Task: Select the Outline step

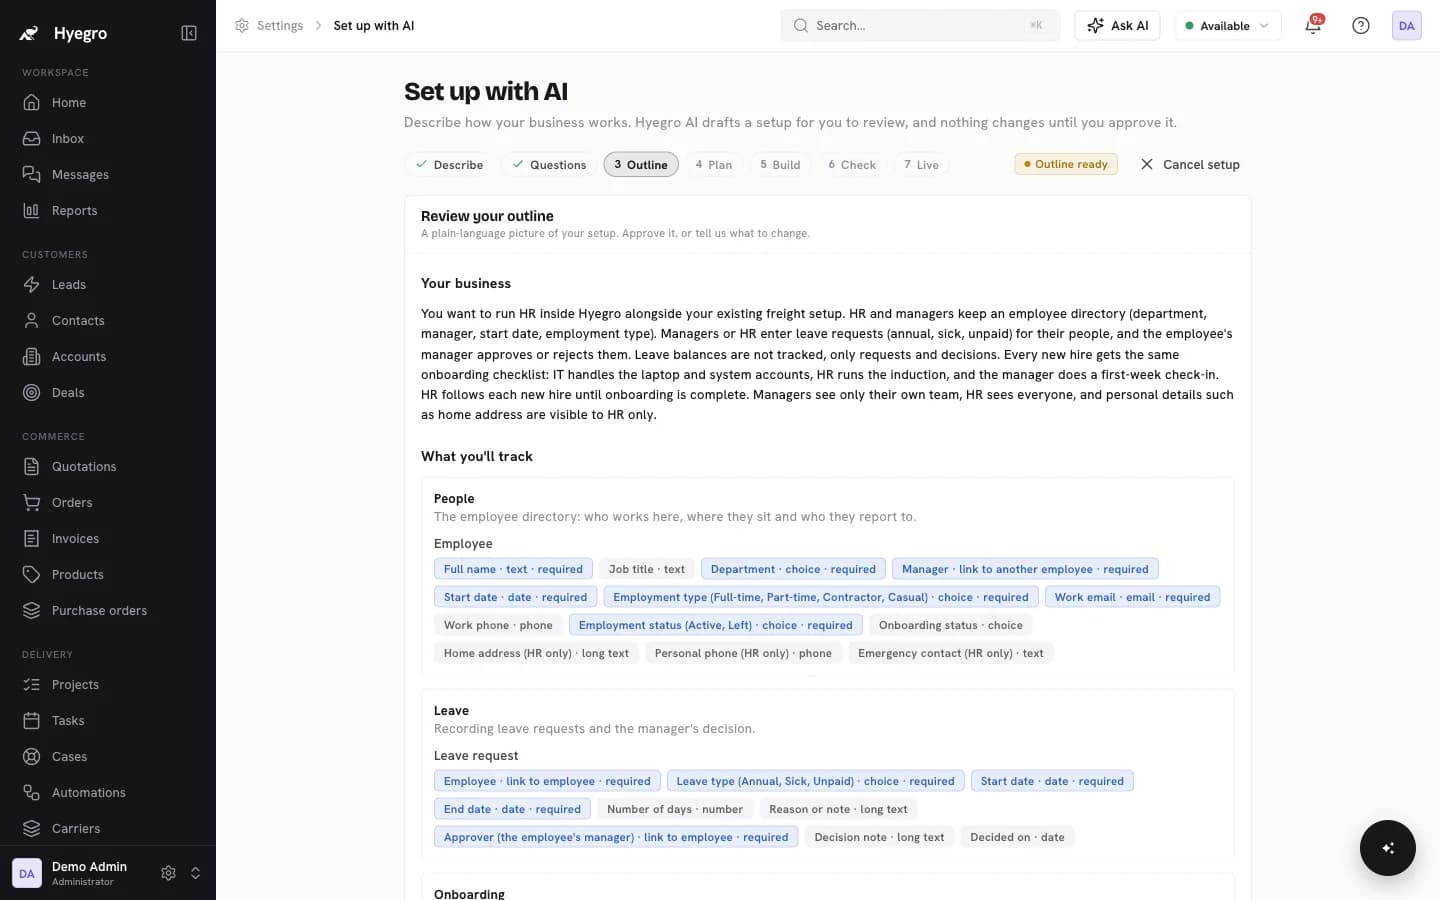Action: (x=641, y=164)
